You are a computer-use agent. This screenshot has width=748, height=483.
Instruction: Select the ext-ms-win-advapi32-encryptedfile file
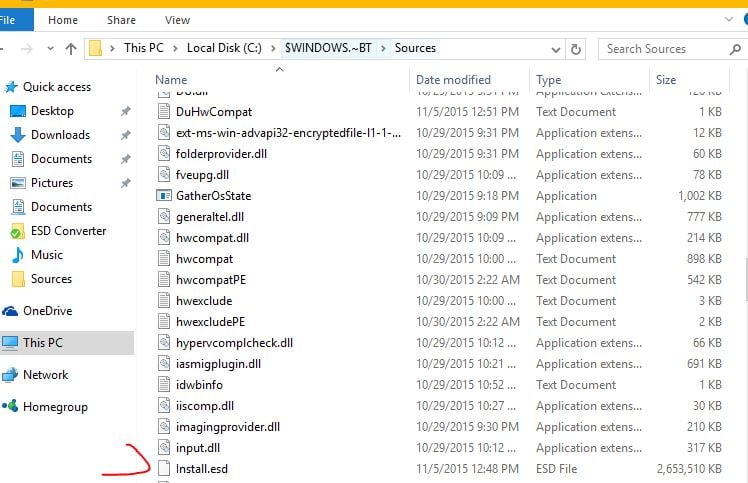[288, 133]
